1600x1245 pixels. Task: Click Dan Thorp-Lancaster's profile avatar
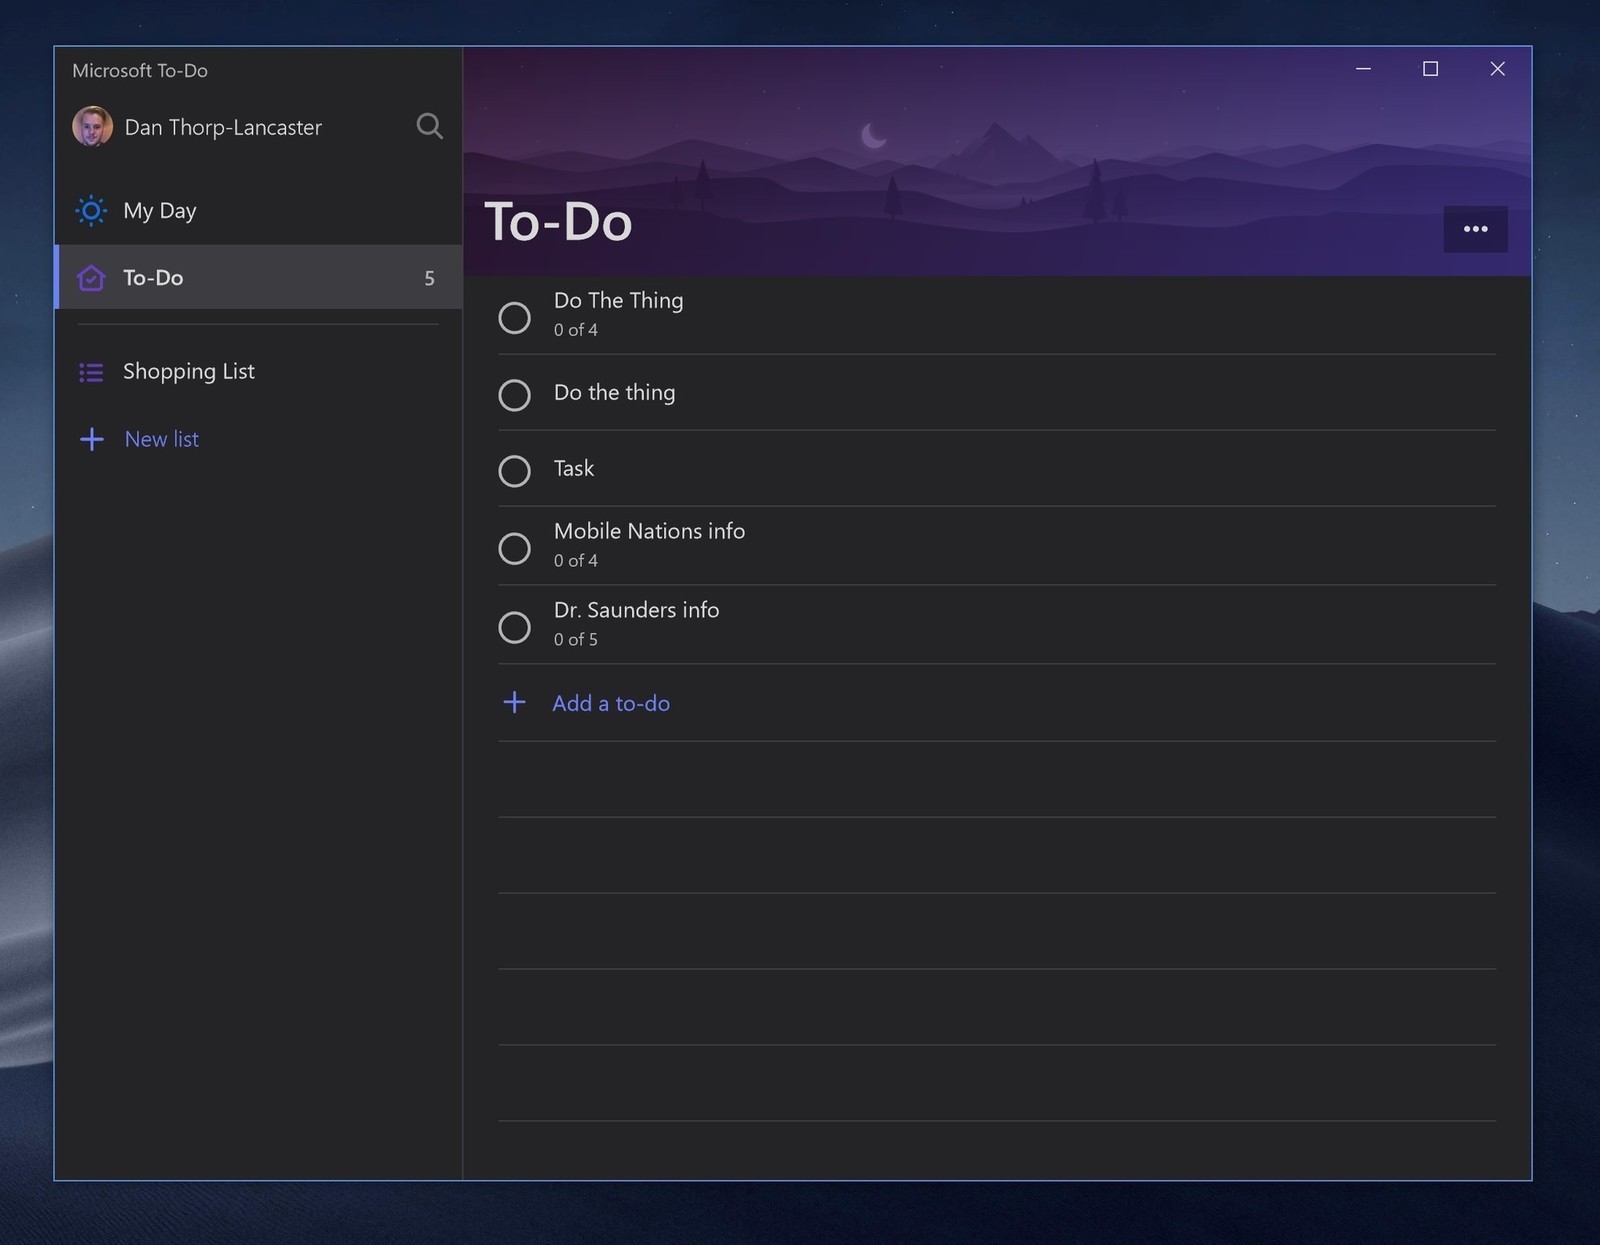tap(92, 127)
